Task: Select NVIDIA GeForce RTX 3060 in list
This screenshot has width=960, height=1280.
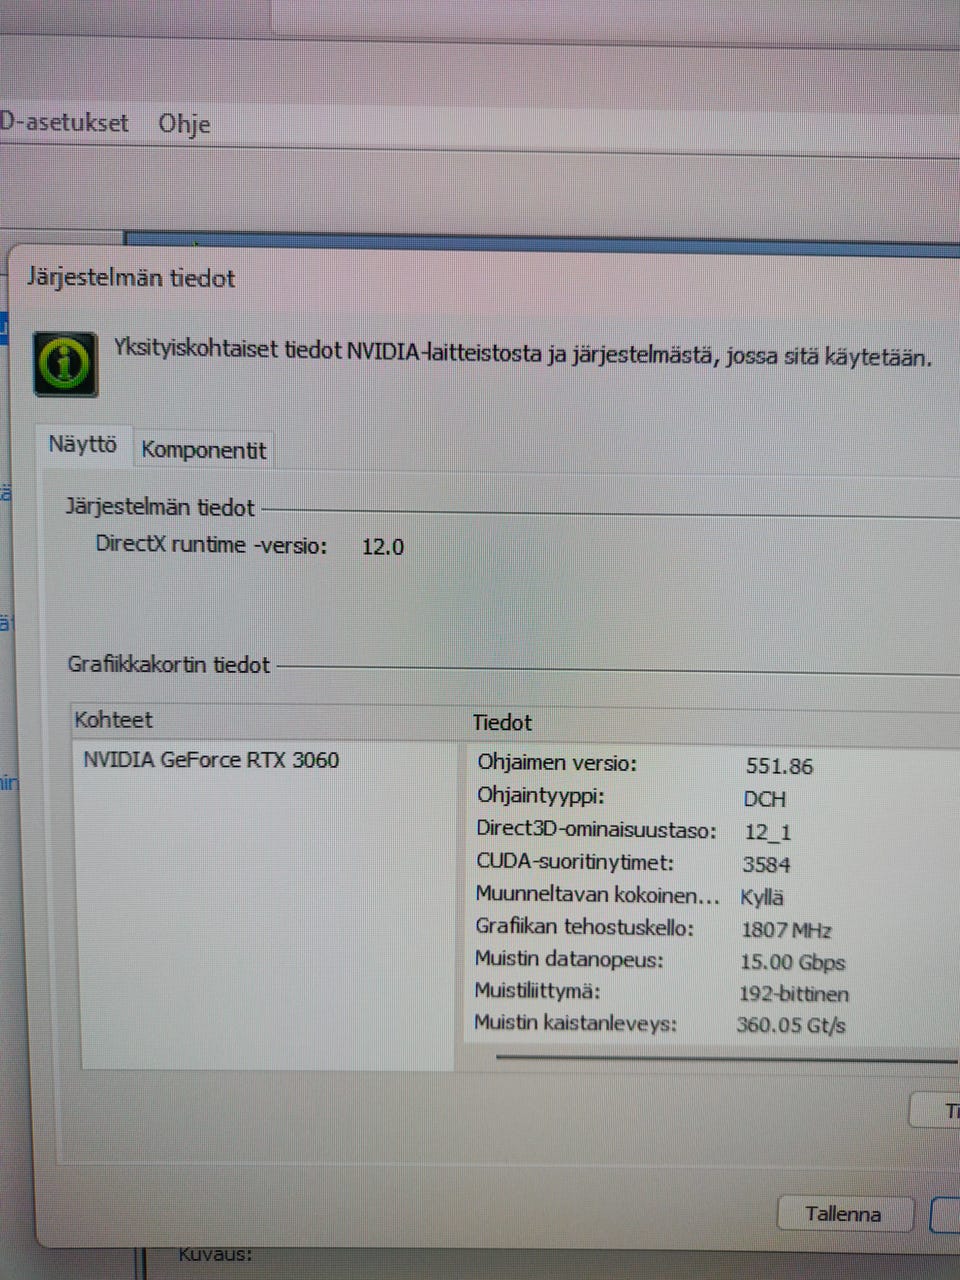Action: [x=211, y=760]
